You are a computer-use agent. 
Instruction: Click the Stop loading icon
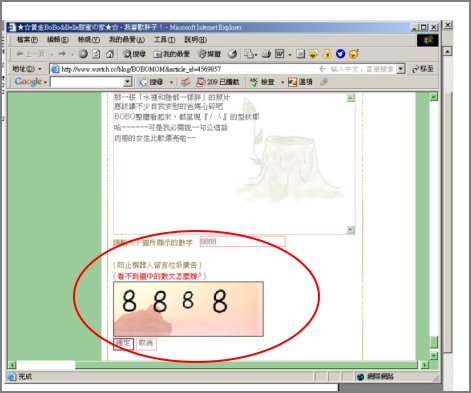tap(83, 54)
